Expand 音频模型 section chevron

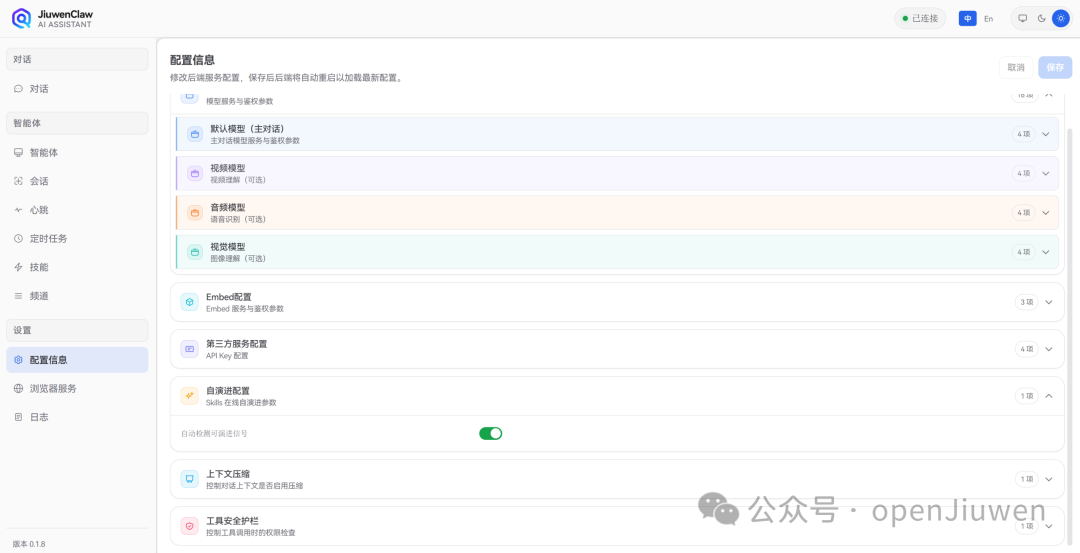1046,213
